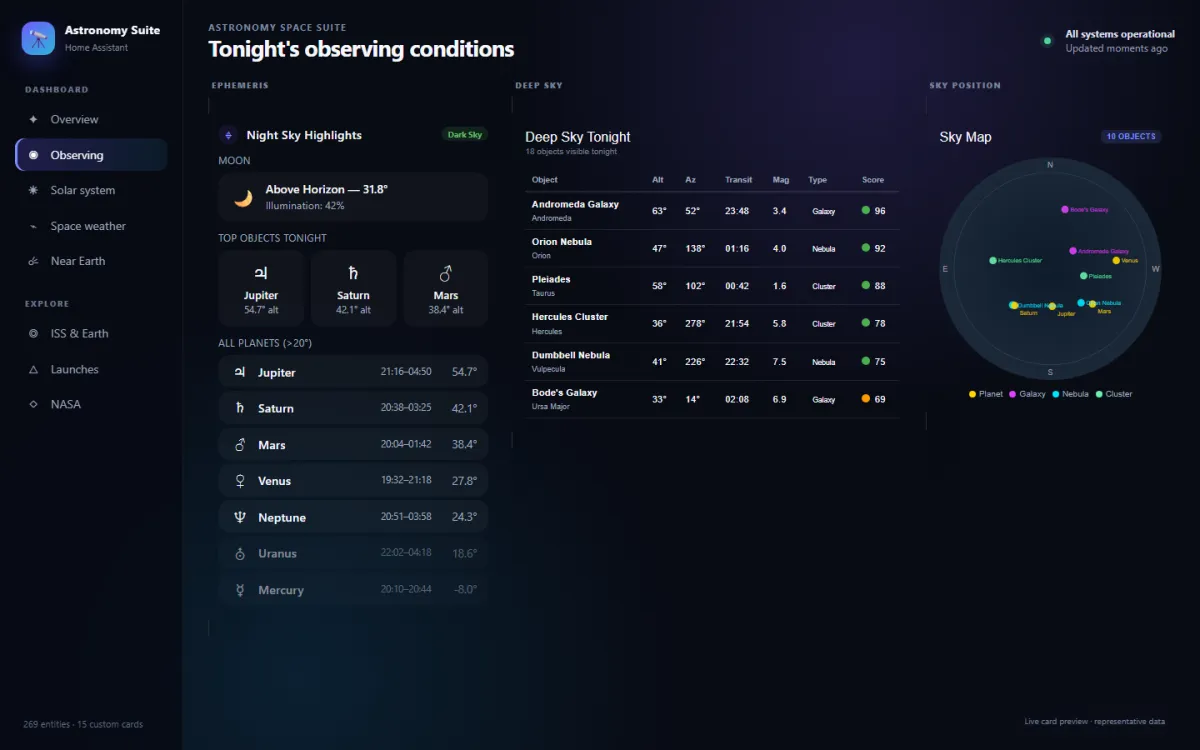This screenshot has width=1200, height=750.
Task: Click Hercules Cluster name in table
Action: [570, 317]
